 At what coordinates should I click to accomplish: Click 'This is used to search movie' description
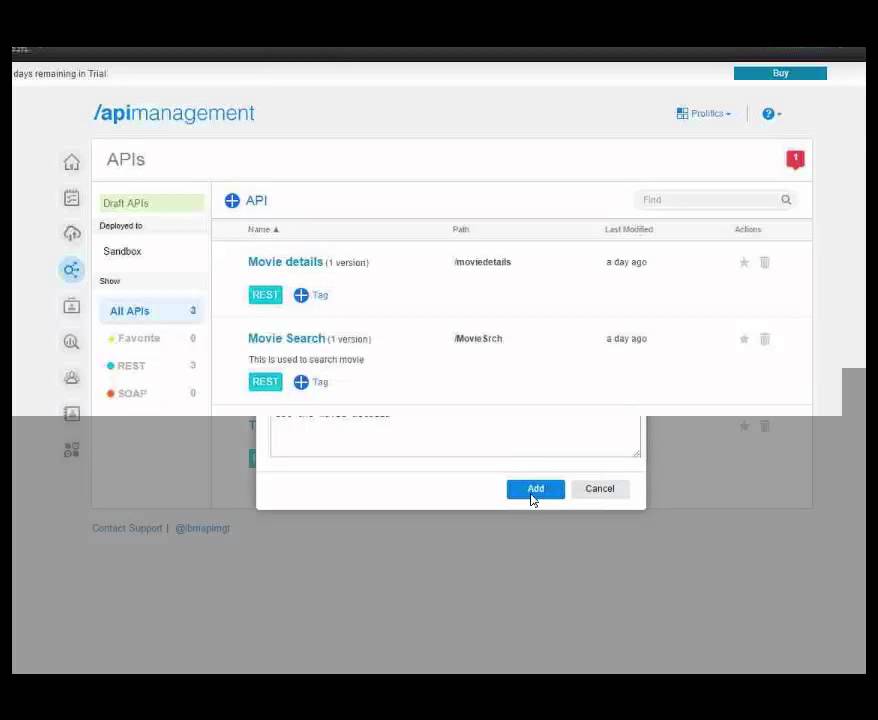pyautogui.click(x=306, y=359)
